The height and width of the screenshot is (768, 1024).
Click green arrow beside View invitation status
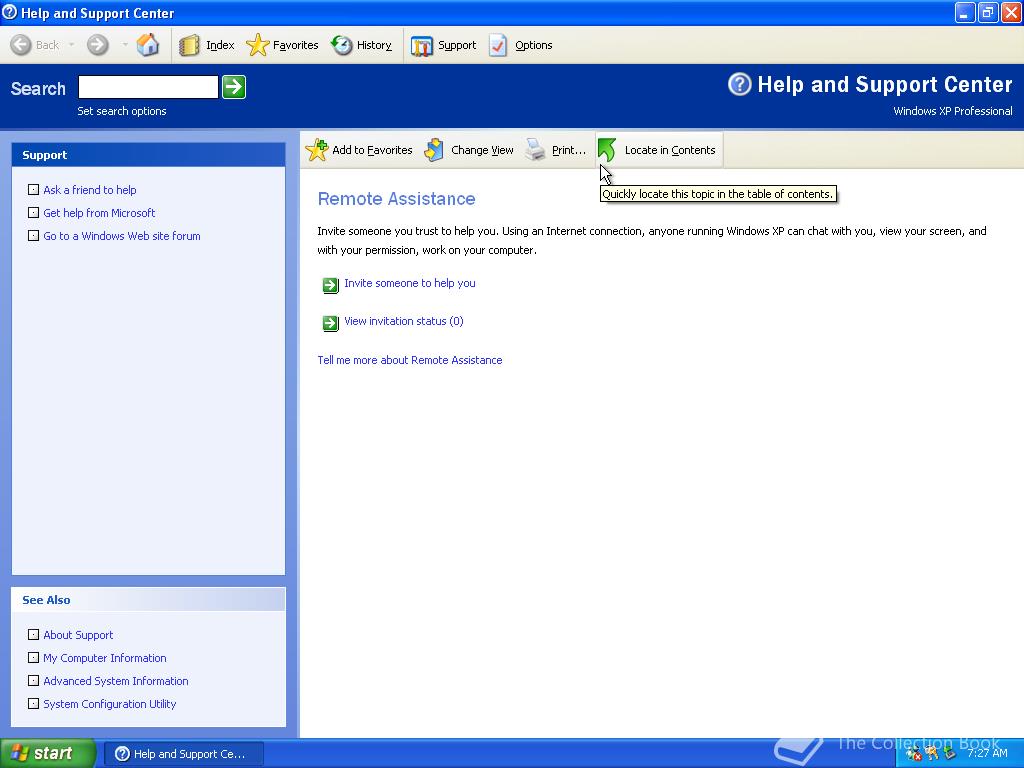point(331,323)
